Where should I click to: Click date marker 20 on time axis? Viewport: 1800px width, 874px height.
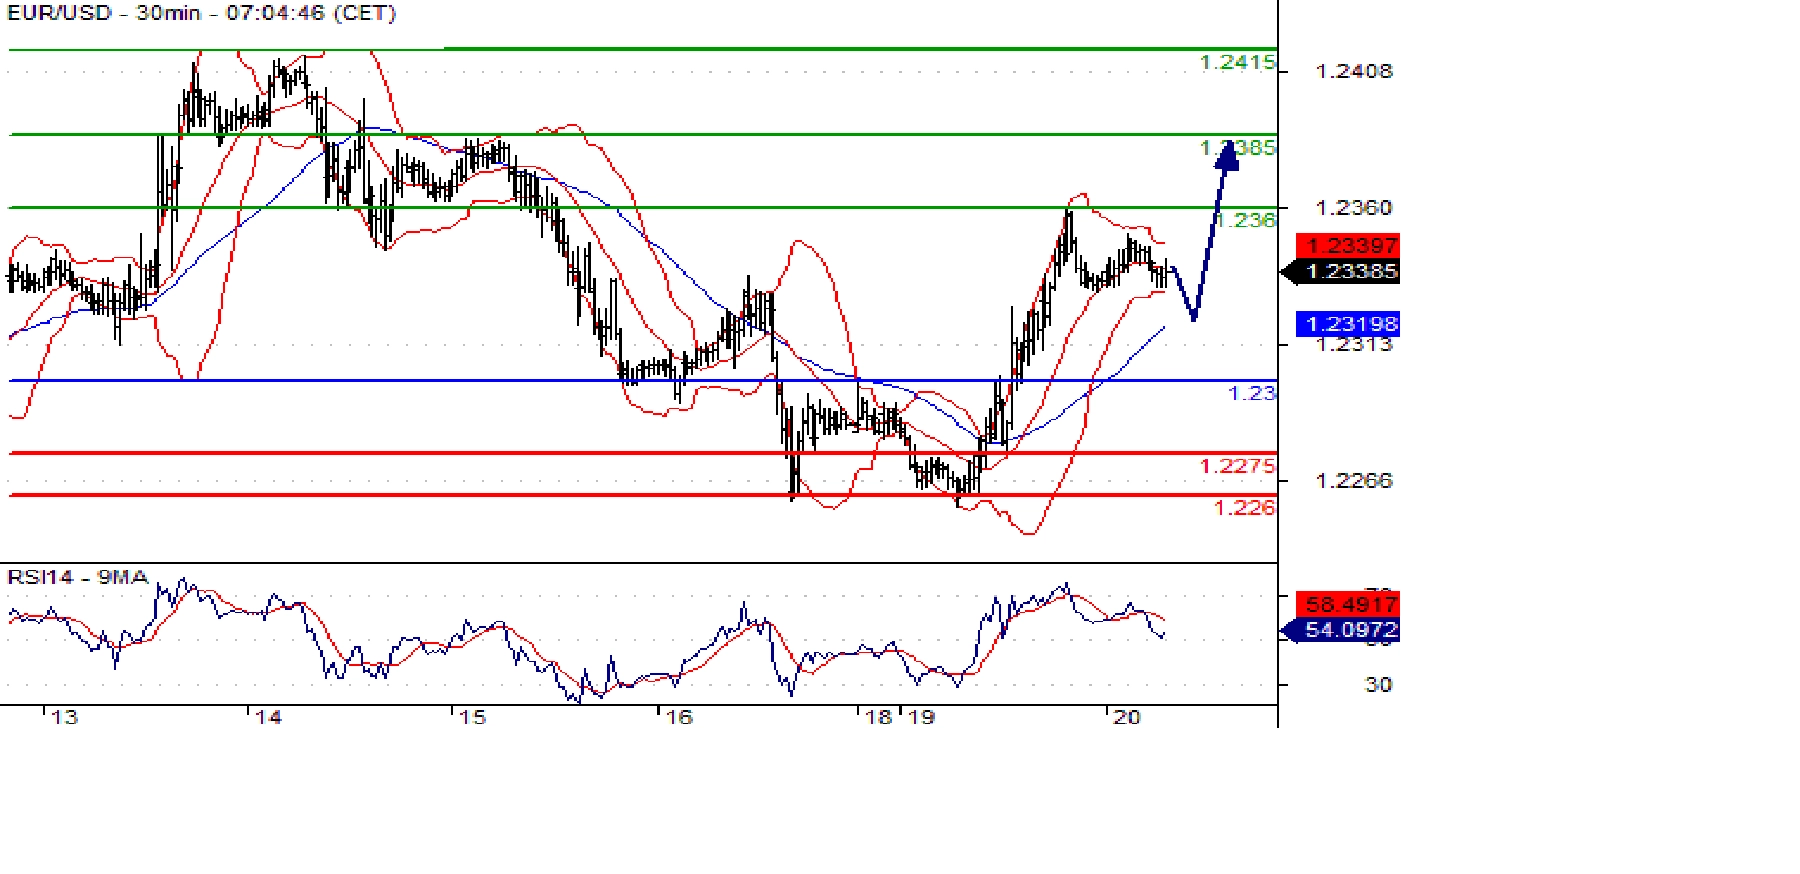tap(1127, 717)
